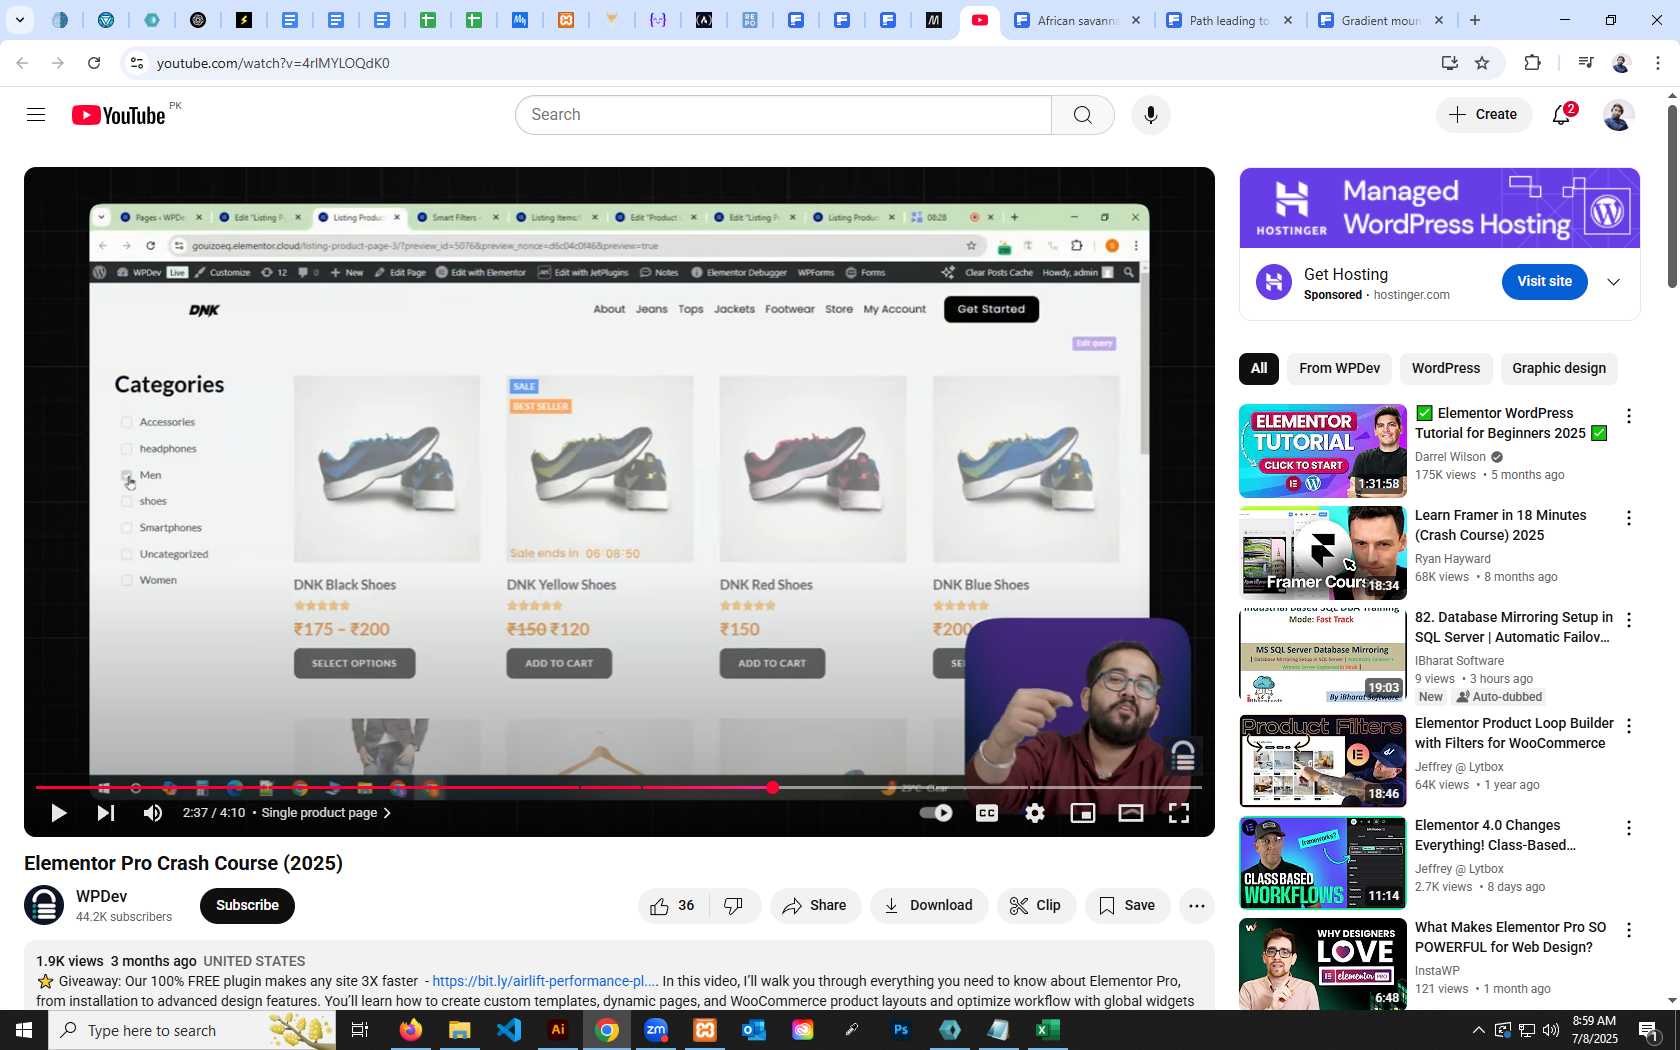Select the Graphic design filter chip
Screen dimensions: 1680x1050
(1558, 369)
